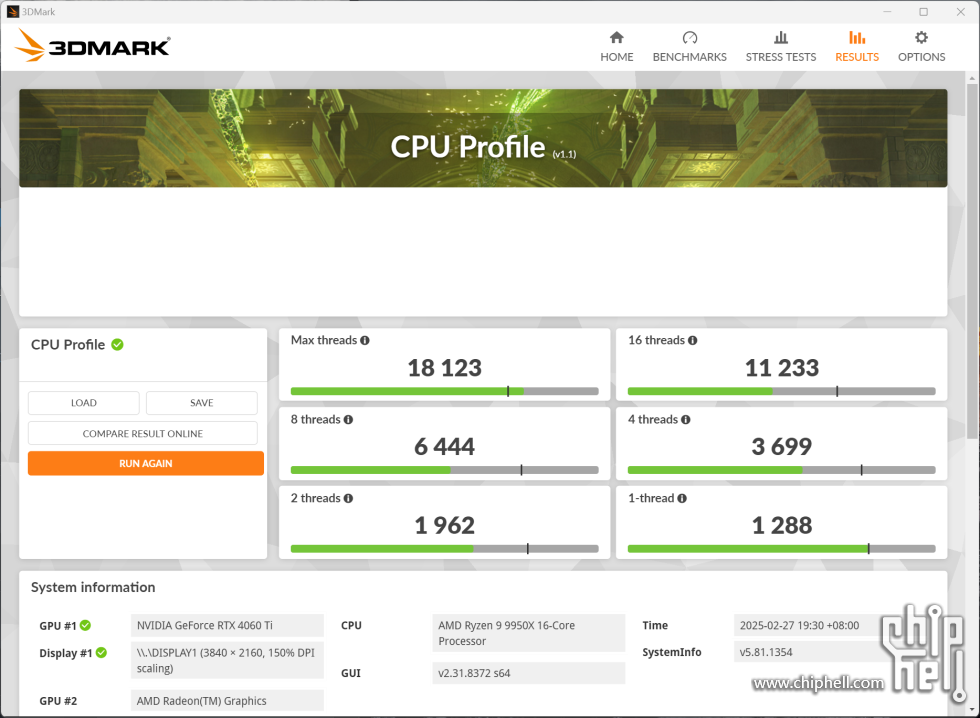
Task: Click the 16 threads score 11 233
Action: (x=781, y=368)
